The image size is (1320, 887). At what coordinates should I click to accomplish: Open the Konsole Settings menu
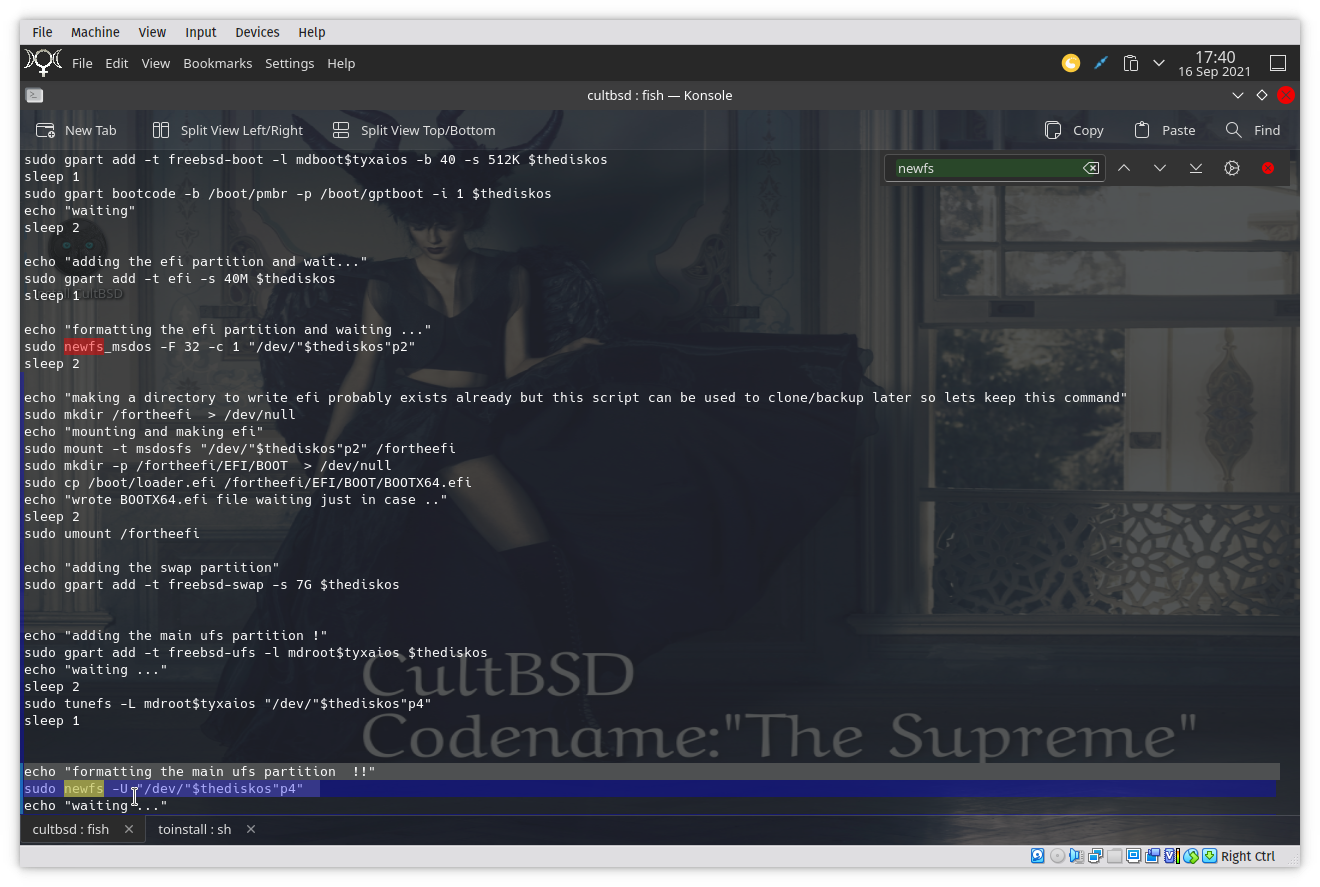(x=289, y=63)
